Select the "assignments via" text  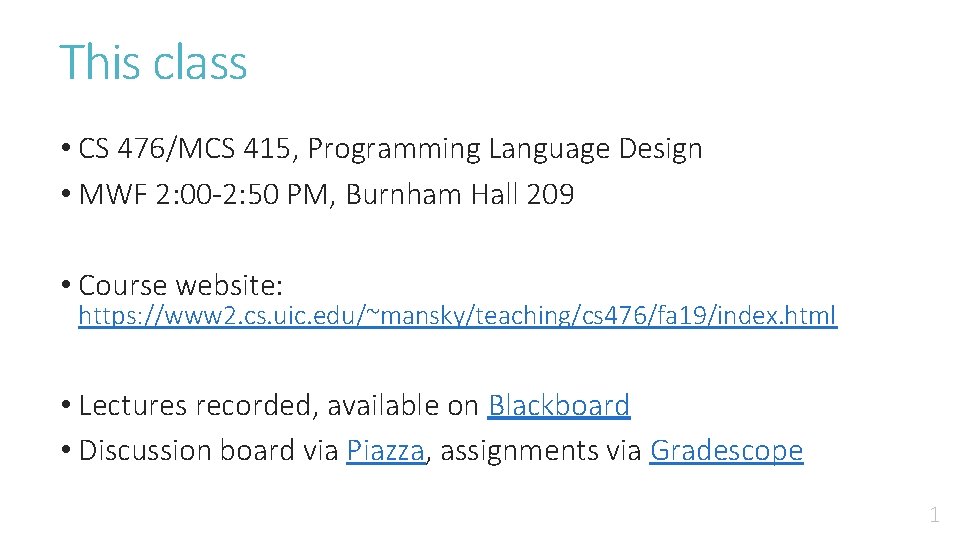(x=541, y=452)
